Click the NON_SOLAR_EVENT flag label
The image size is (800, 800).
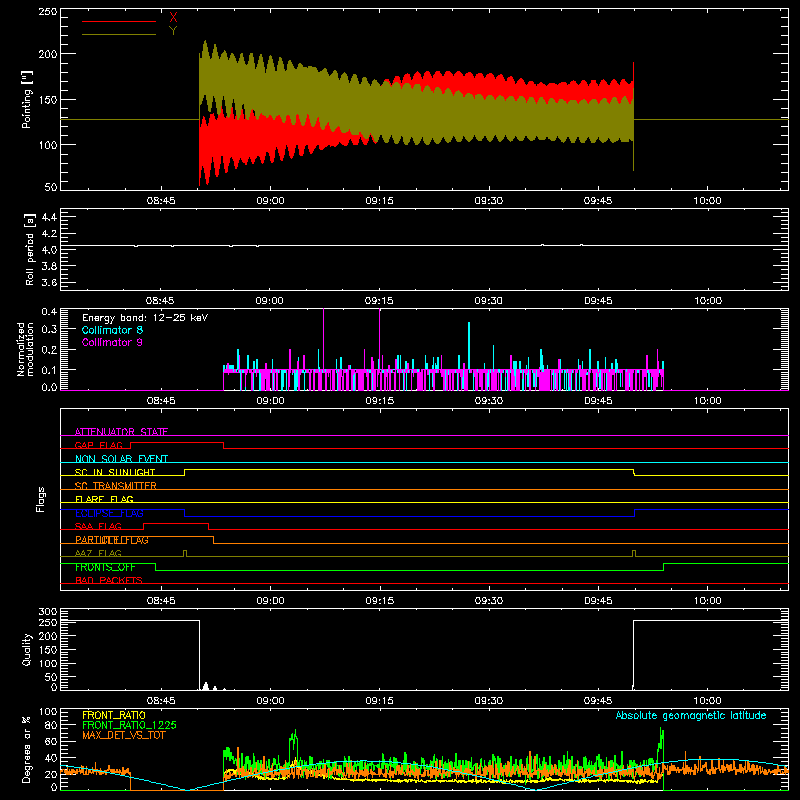(x=121, y=459)
